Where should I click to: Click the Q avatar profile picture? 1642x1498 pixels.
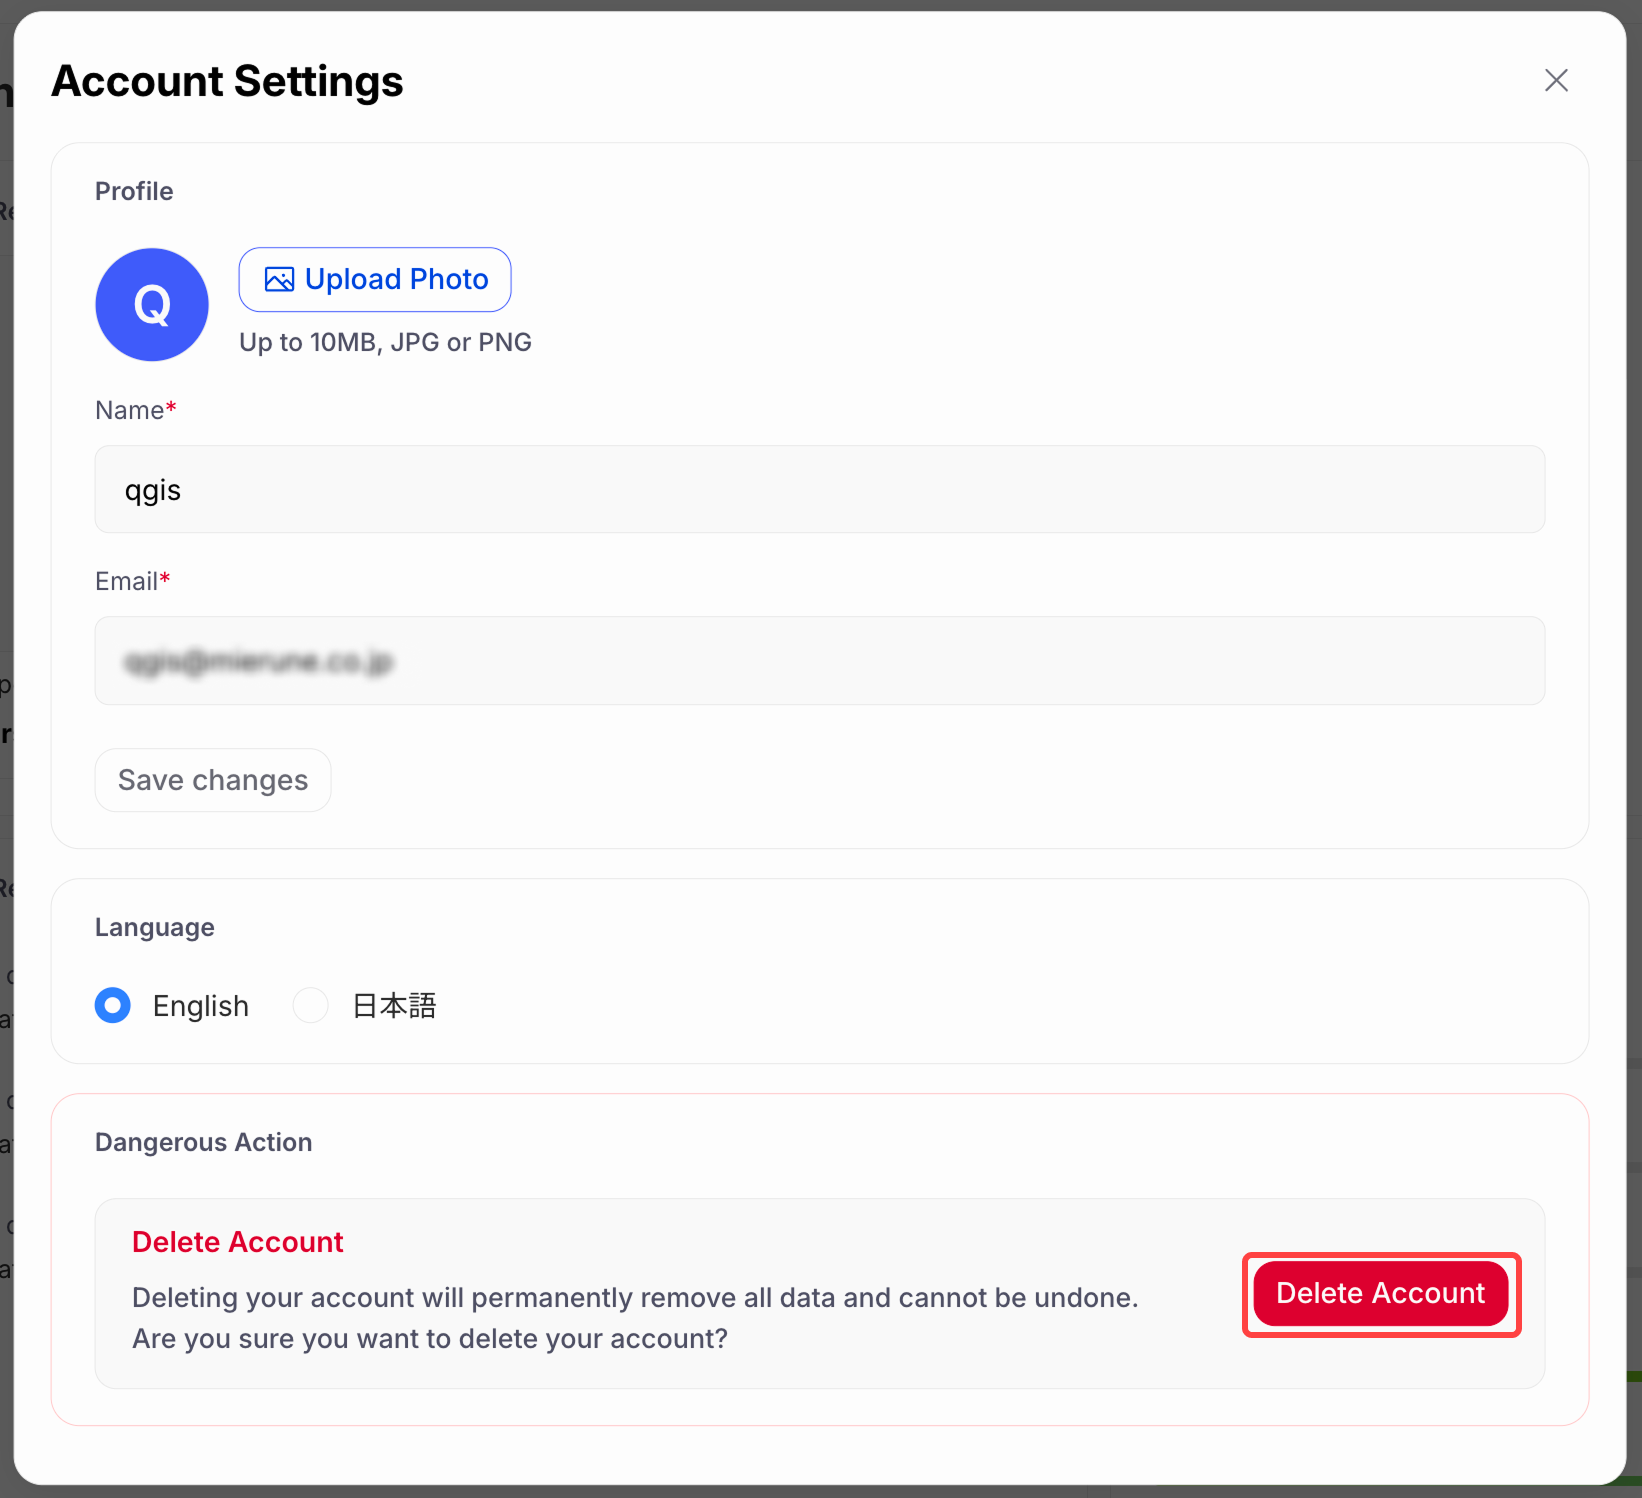[x=151, y=305]
